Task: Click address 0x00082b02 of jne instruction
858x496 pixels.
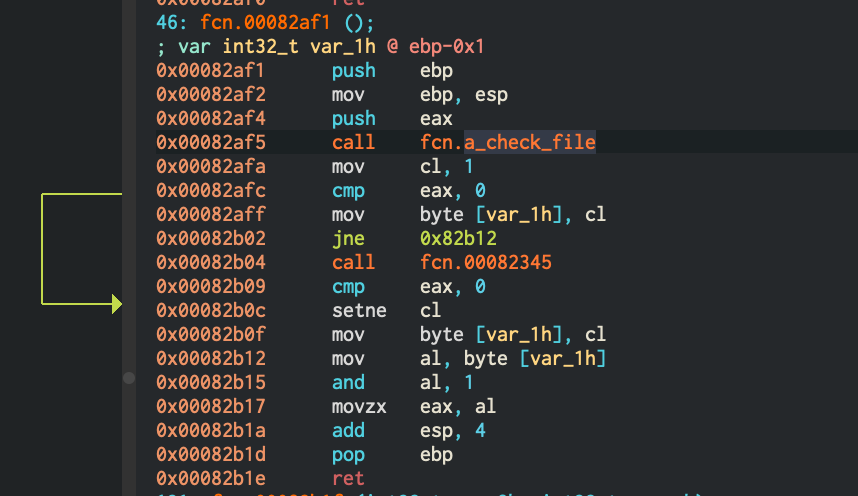Action: point(210,239)
